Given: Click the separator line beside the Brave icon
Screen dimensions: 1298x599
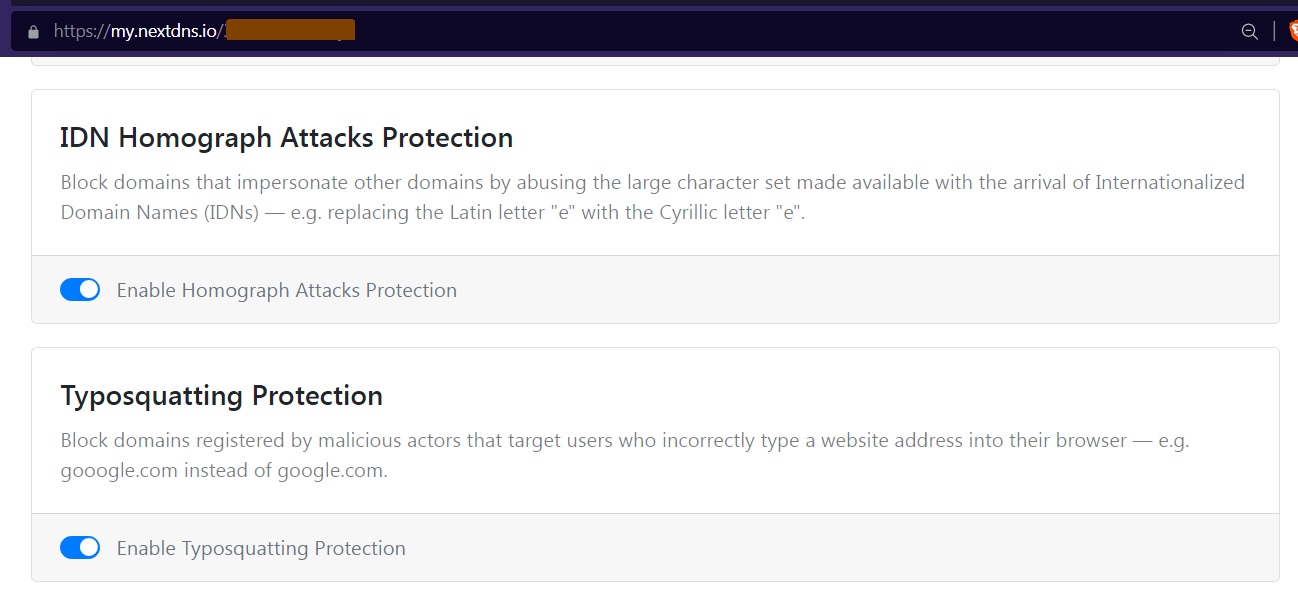Looking at the screenshot, I should tap(1273, 31).
